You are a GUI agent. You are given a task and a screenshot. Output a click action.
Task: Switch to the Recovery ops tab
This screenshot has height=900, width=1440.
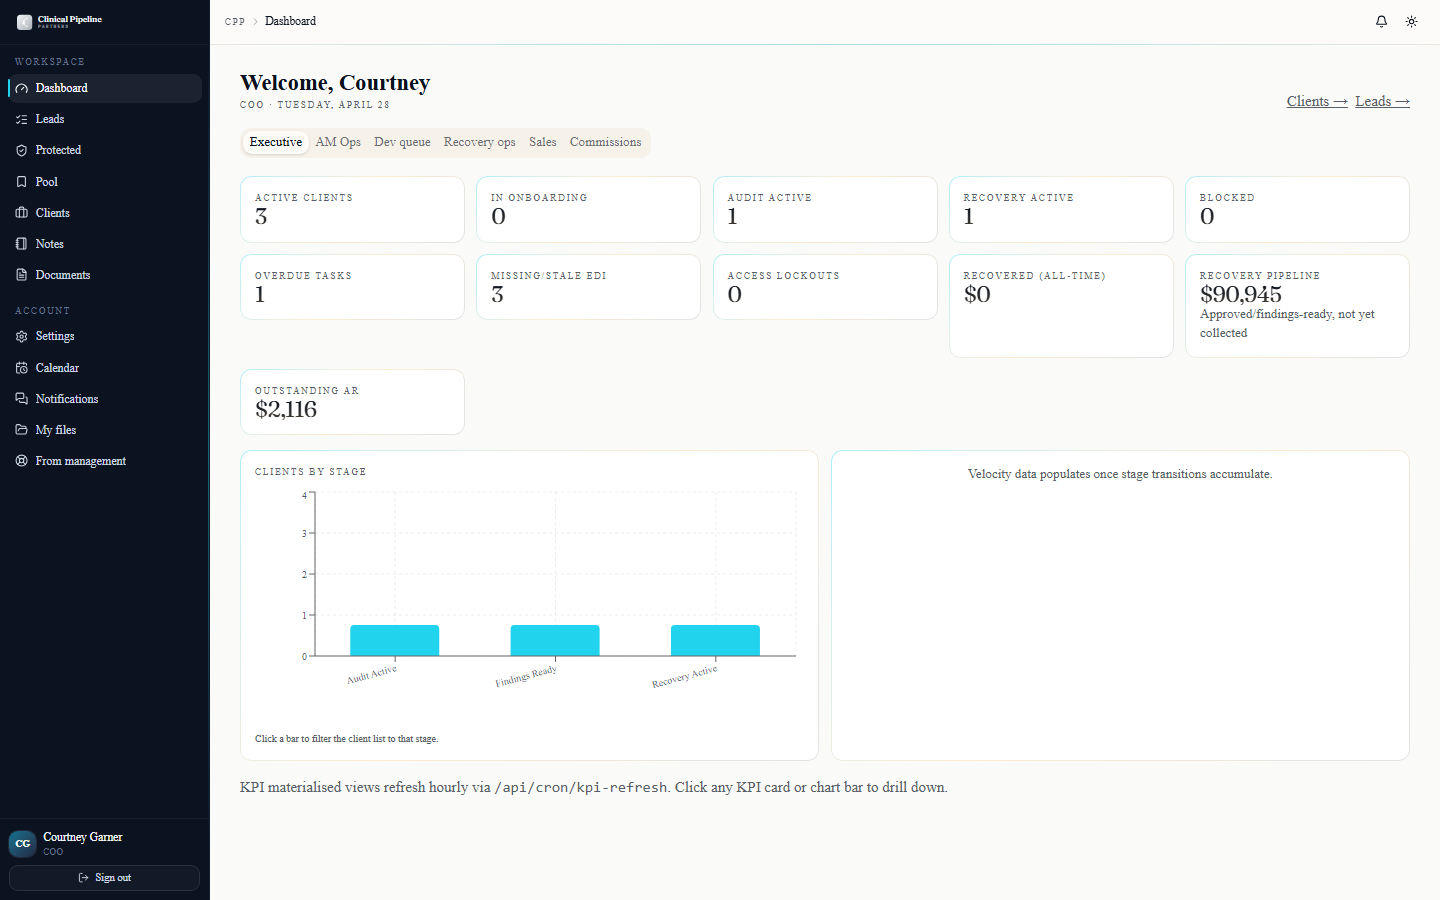(480, 142)
